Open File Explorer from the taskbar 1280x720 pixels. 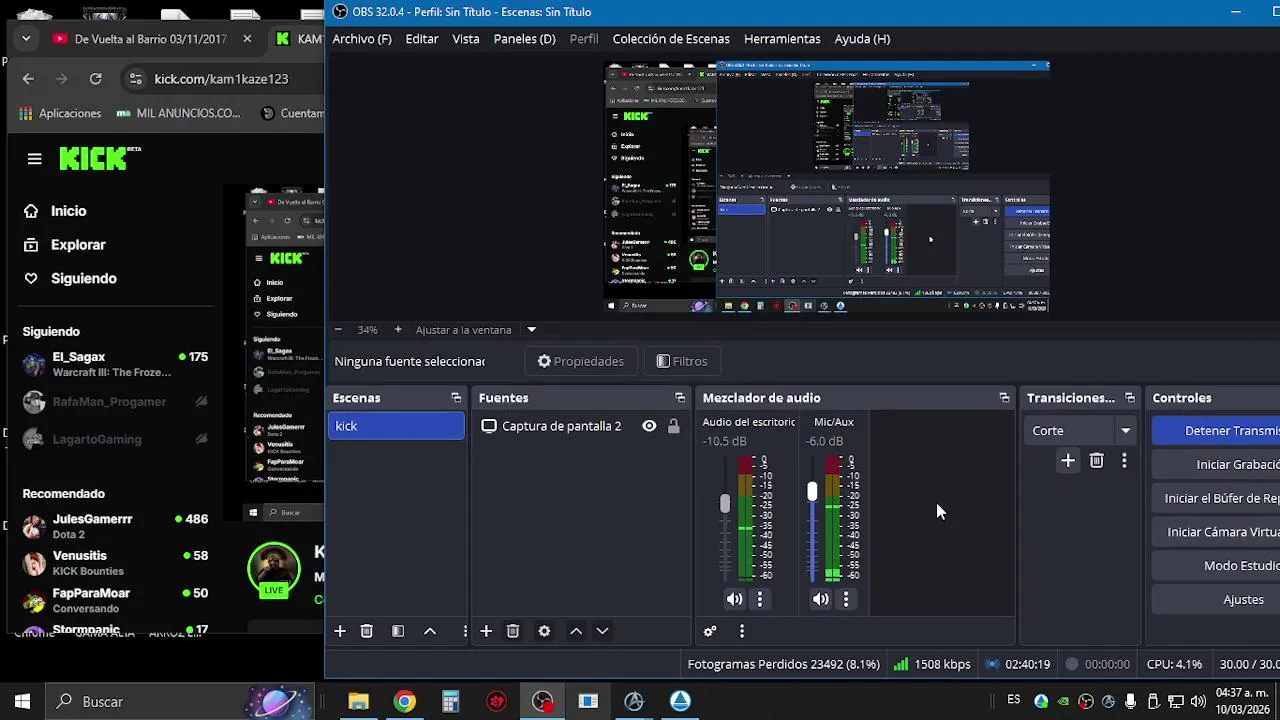pyautogui.click(x=358, y=701)
